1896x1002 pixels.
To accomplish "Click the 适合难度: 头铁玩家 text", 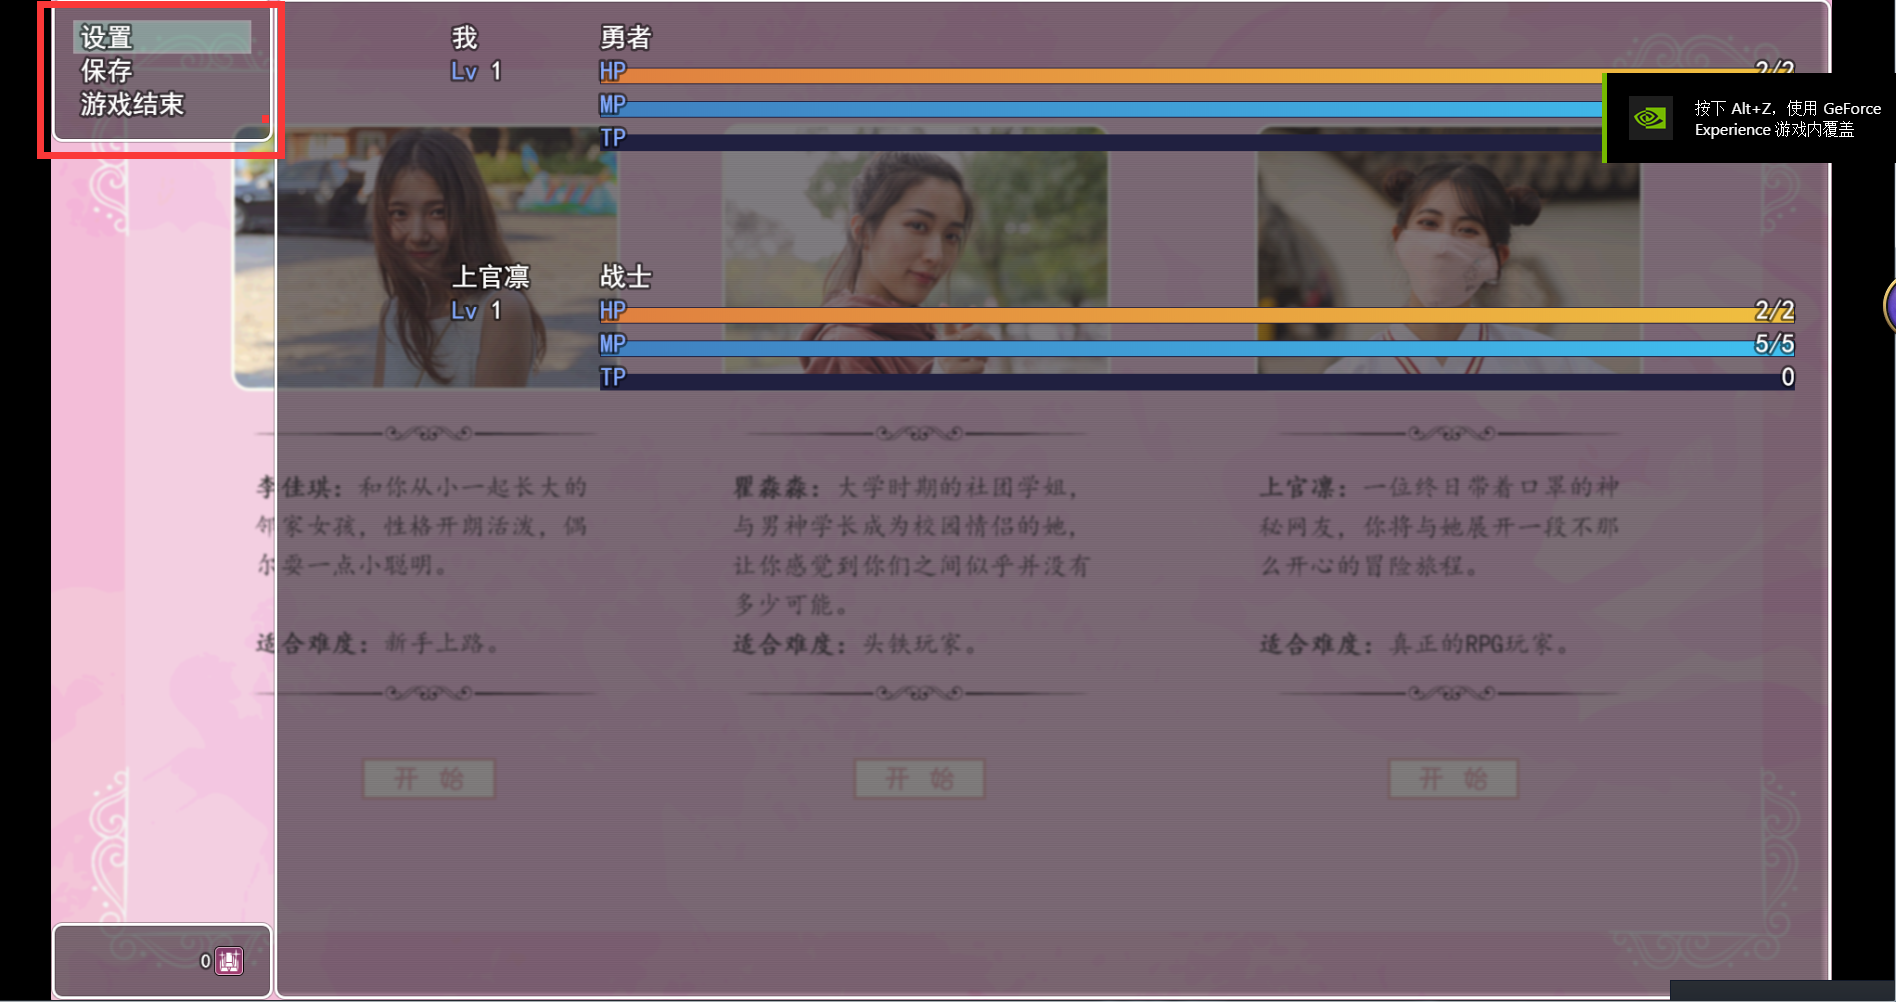I will (856, 643).
